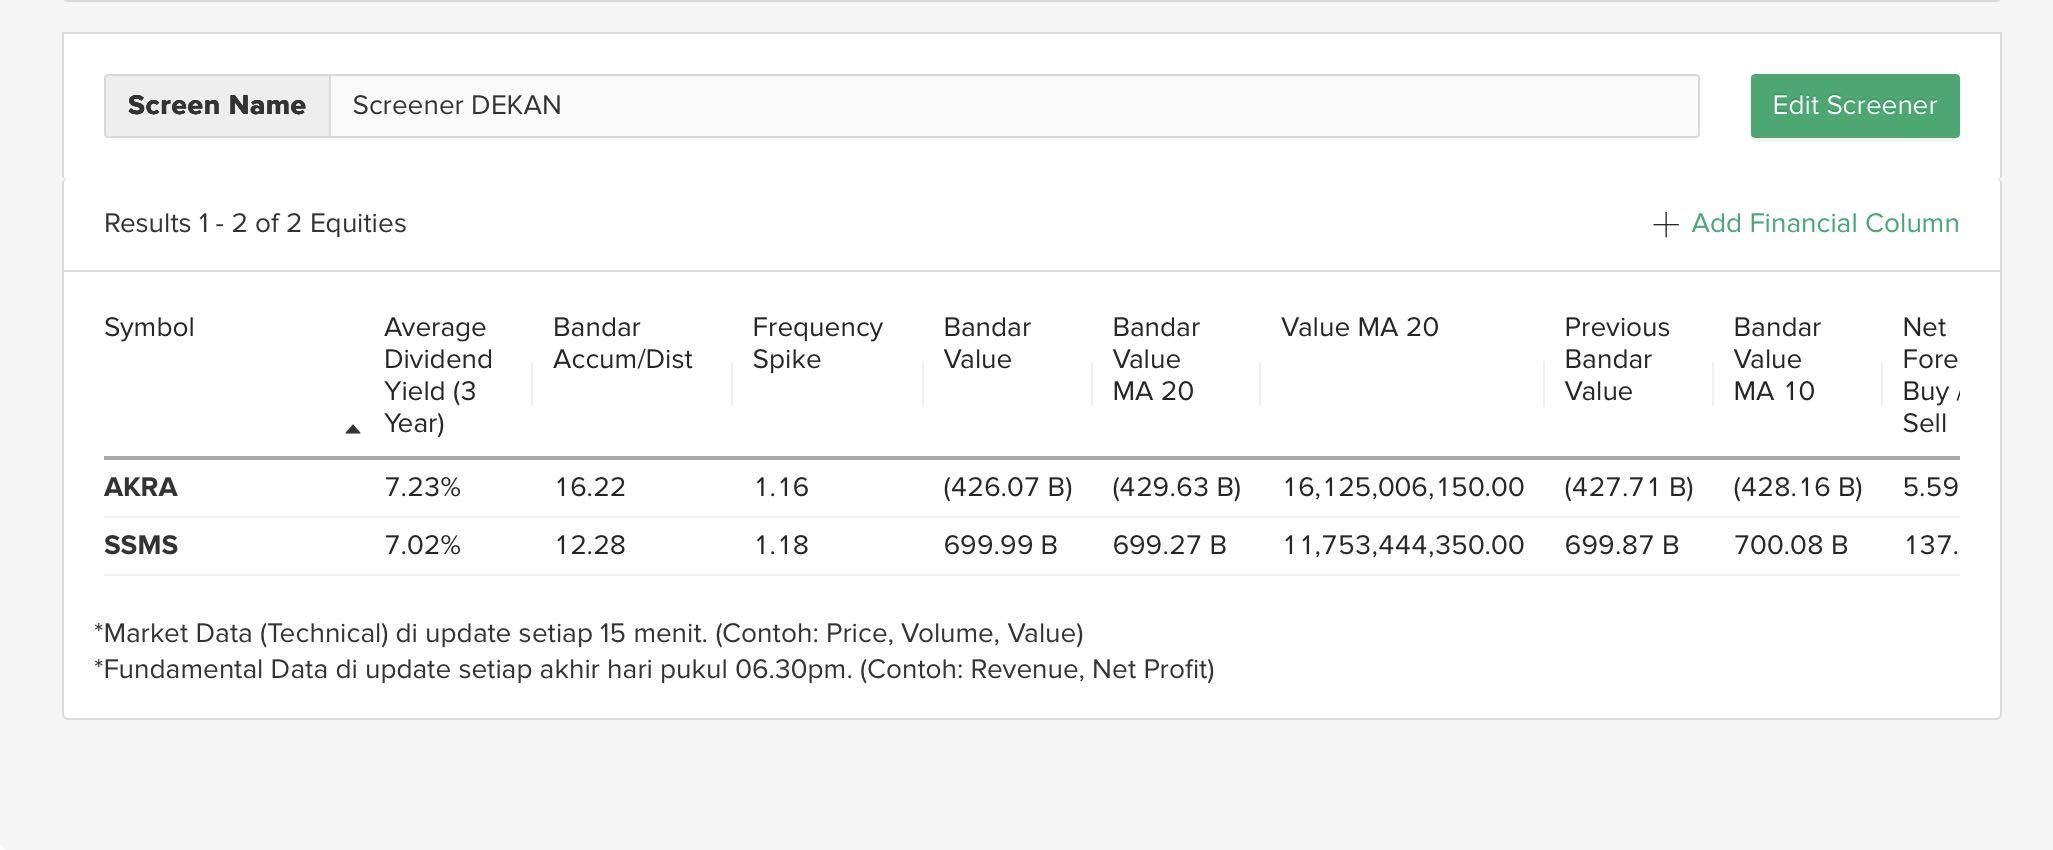Image resolution: width=2053 pixels, height=850 pixels.
Task: Click AKRA's Value MA 20 figure
Action: coord(1403,488)
